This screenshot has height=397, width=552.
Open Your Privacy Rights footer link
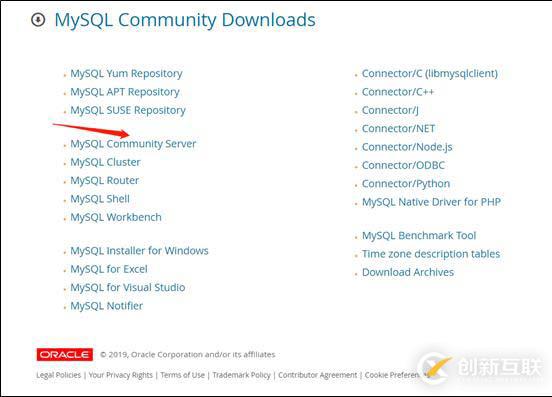tap(121, 375)
